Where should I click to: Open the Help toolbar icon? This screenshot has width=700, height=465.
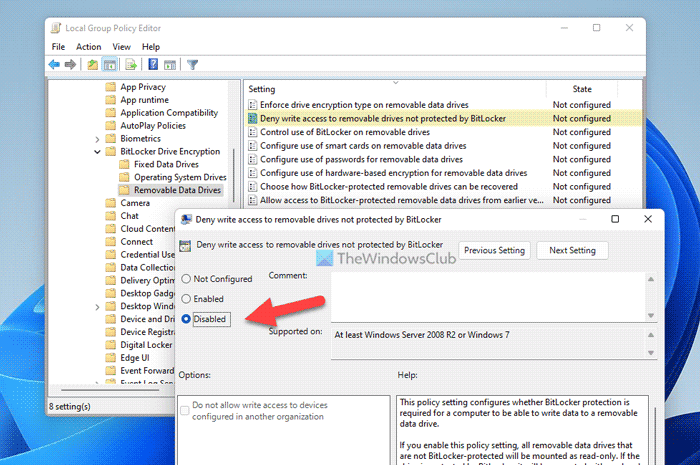click(153, 64)
